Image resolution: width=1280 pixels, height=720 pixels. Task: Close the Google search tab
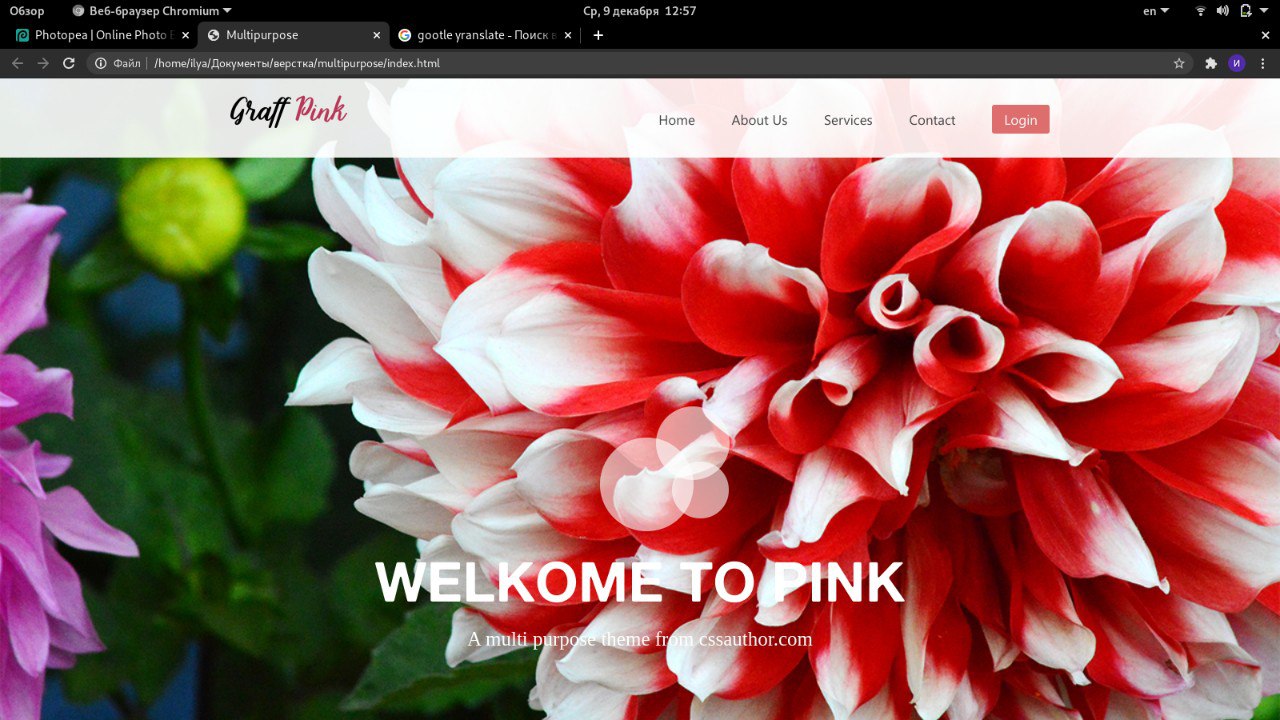pyautogui.click(x=569, y=35)
